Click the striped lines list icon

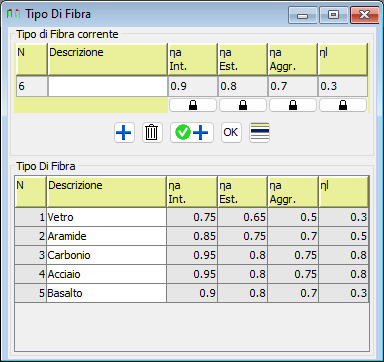[x=260, y=133]
